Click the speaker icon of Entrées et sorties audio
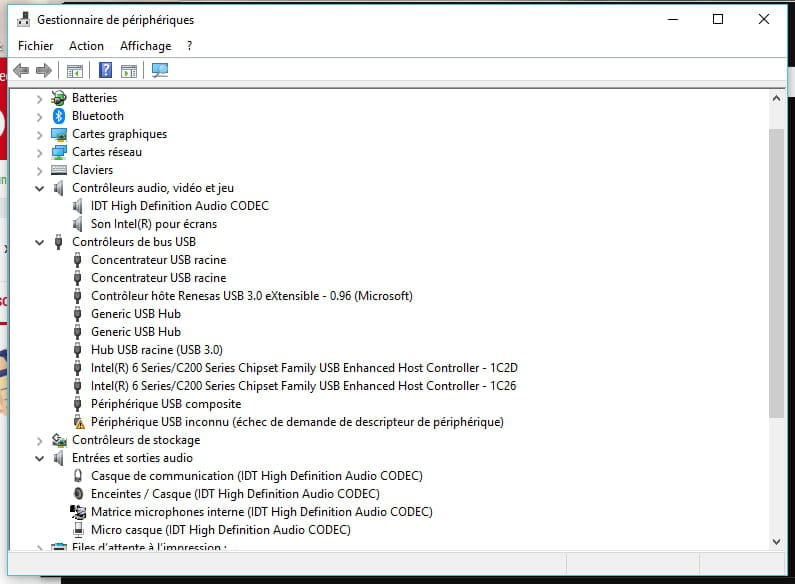Viewport: 795px width, 584px height. point(59,458)
